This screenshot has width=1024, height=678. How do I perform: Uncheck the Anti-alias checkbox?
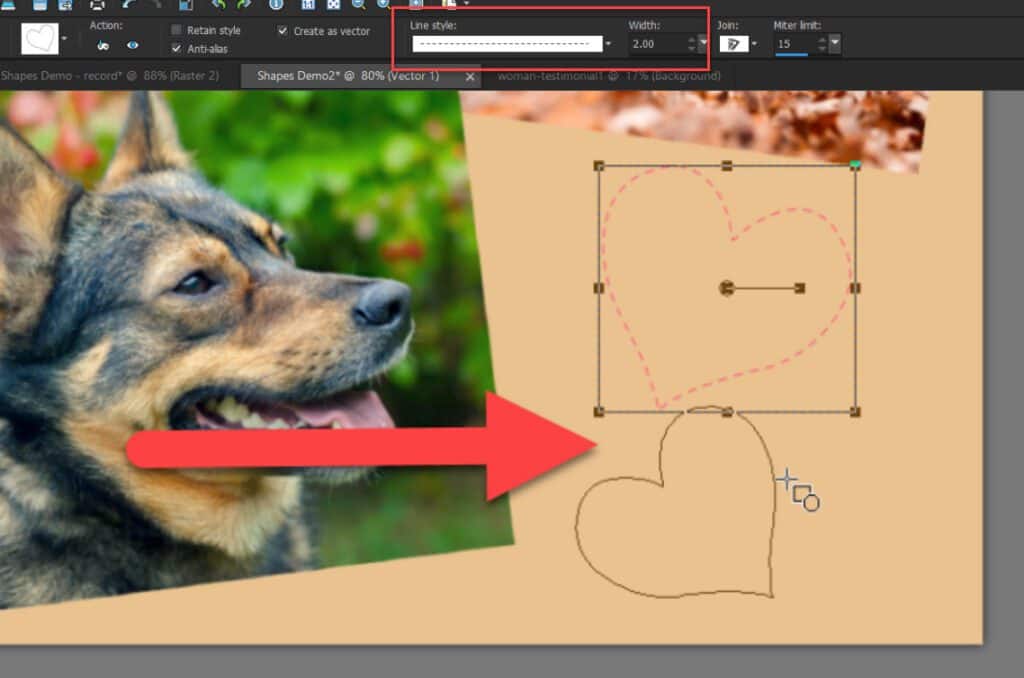(177, 48)
